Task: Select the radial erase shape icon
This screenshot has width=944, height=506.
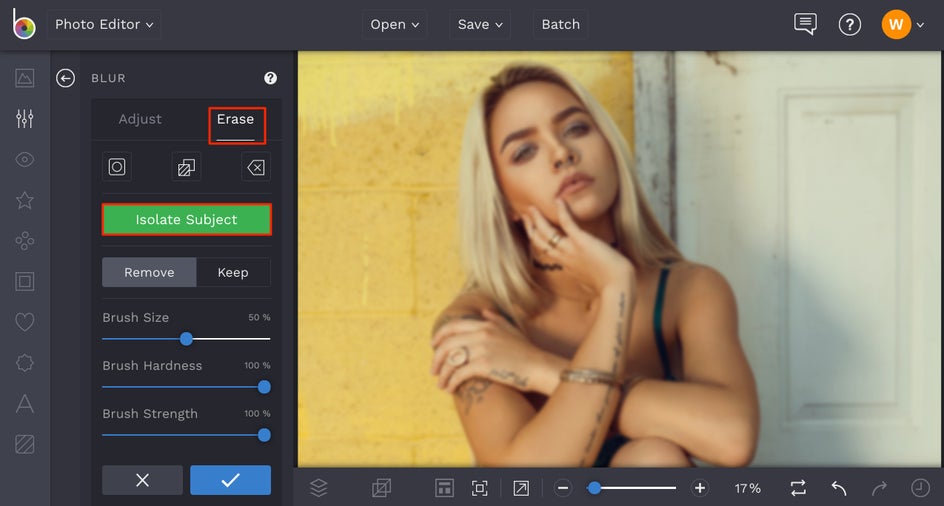Action: (117, 167)
